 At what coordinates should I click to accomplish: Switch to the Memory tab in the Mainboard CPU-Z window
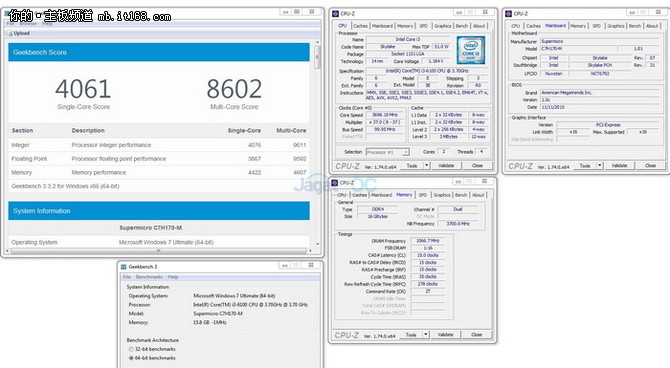pos(578,26)
